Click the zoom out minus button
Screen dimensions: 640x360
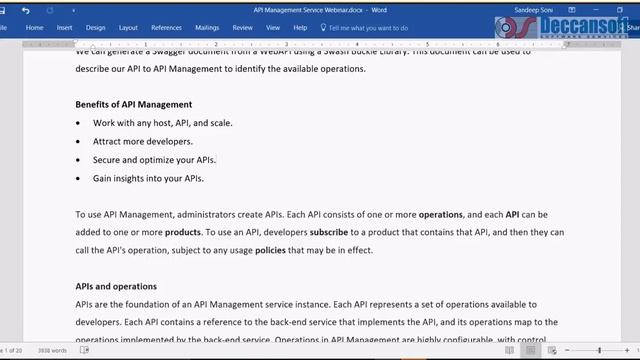coord(567,350)
